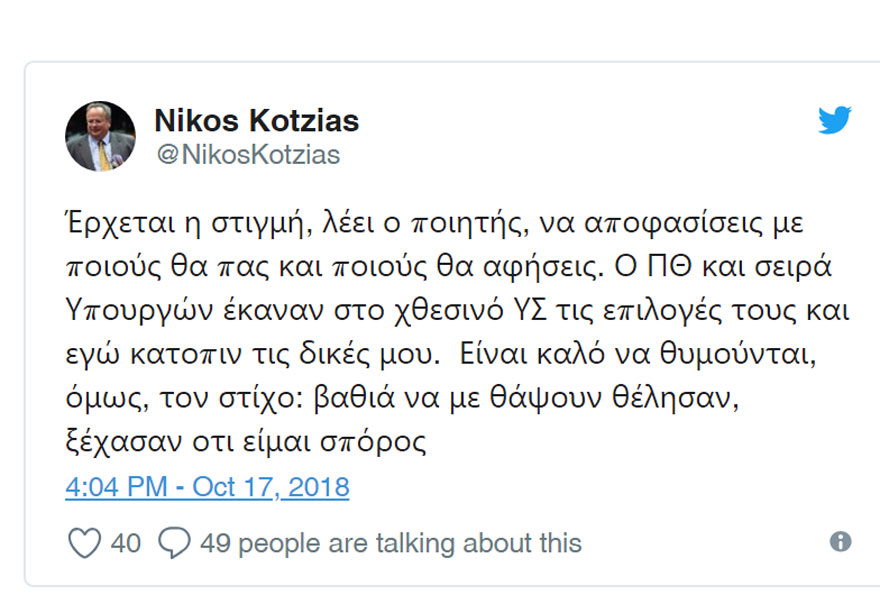The height and width of the screenshot is (613, 880).
Task: Click the reply speech bubble icon
Action: coord(175,543)
